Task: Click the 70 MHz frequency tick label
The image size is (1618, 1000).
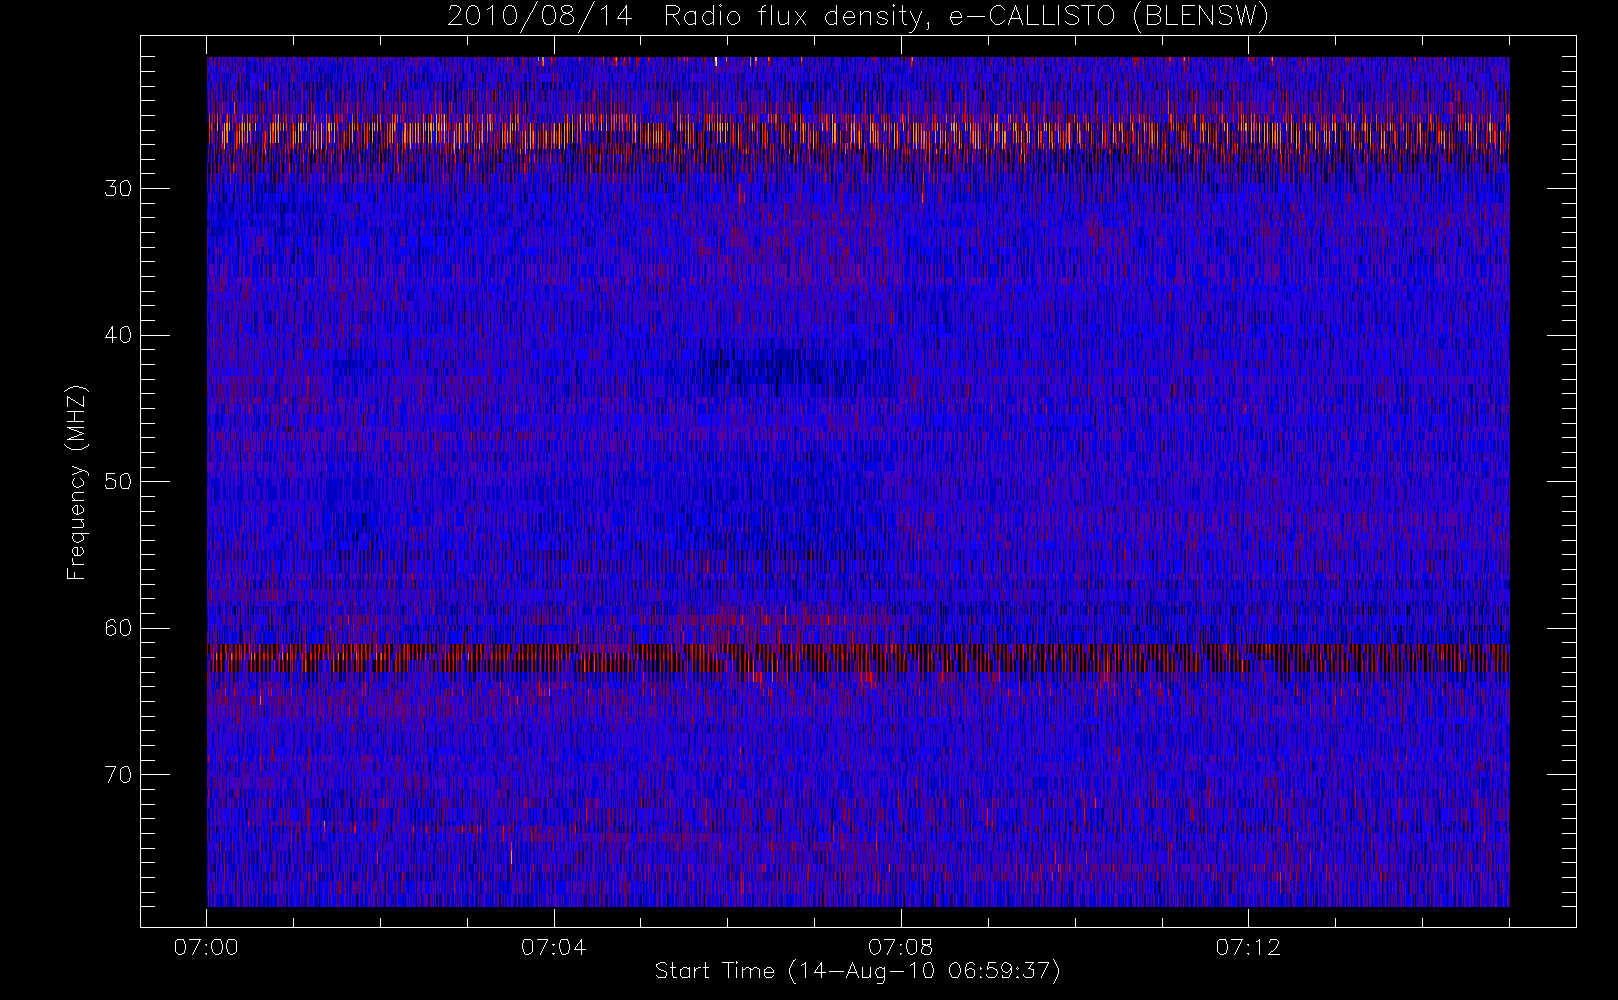Action: pyautogui.click(x=118, y=775)
